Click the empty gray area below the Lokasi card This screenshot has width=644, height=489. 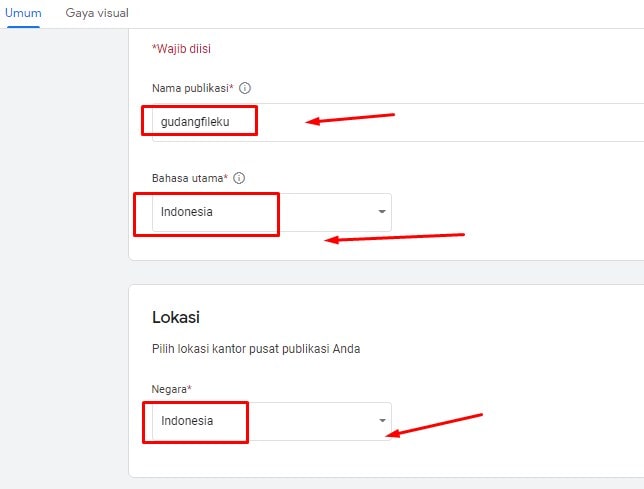380,483
